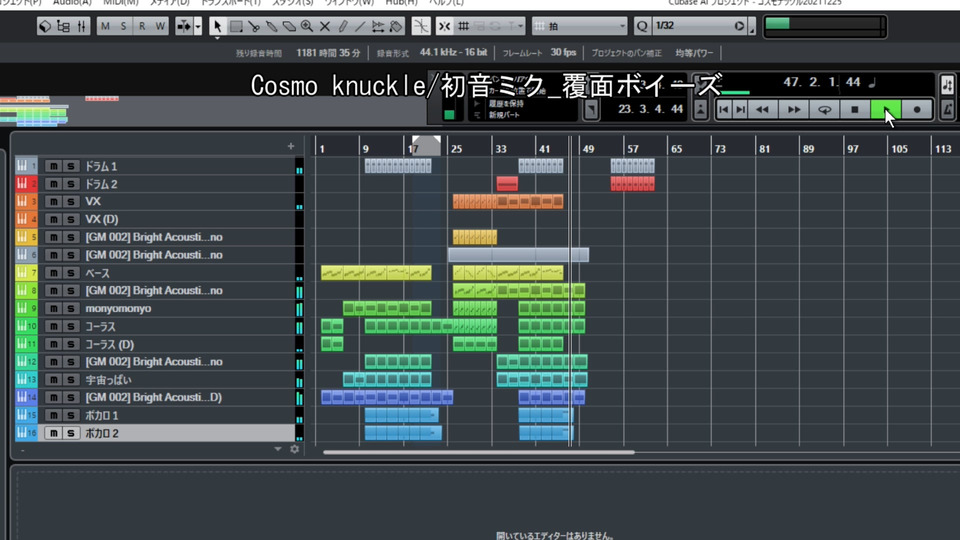Select the Line tool
960x540 pixels.
(360, 26)
